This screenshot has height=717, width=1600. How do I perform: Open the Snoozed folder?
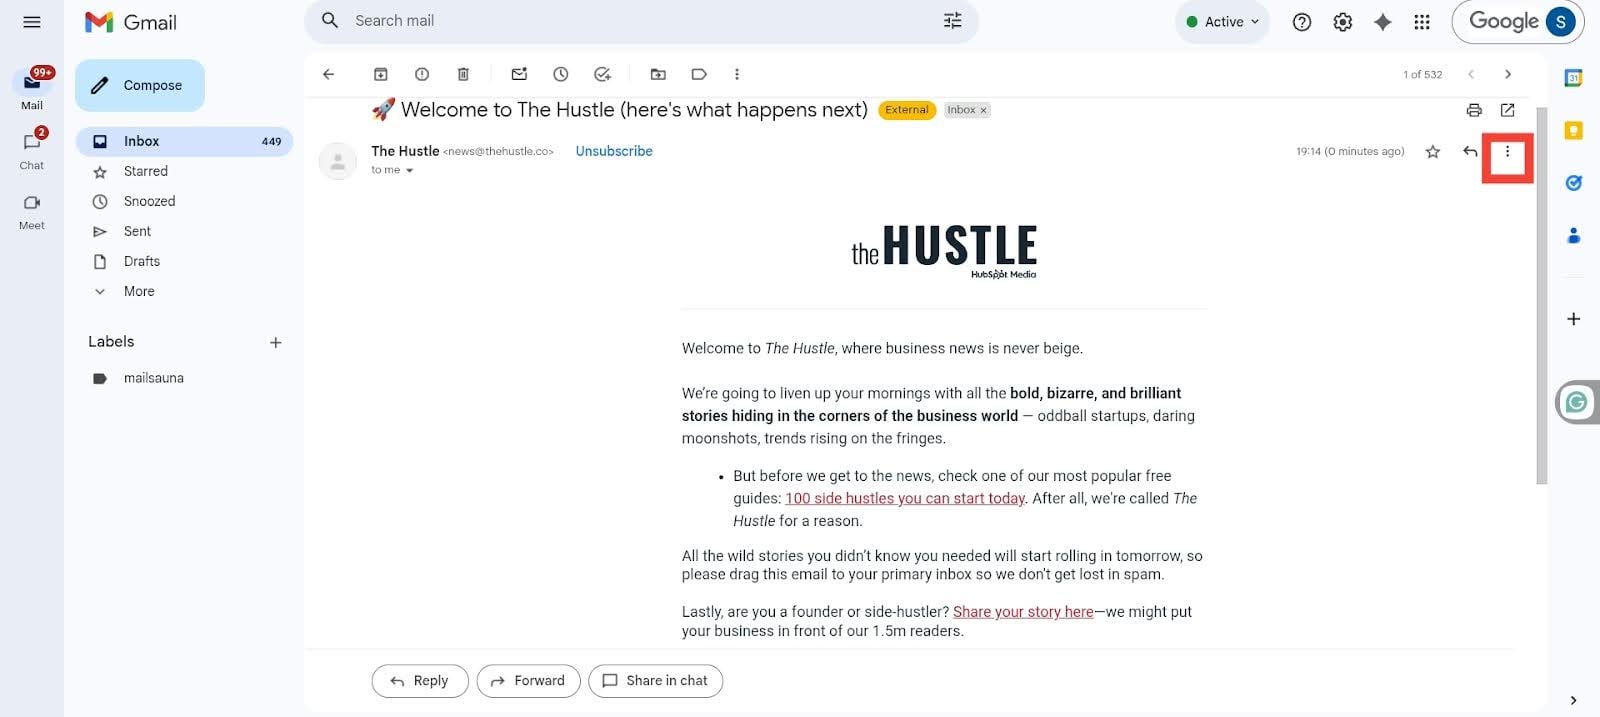coord(149,201)
